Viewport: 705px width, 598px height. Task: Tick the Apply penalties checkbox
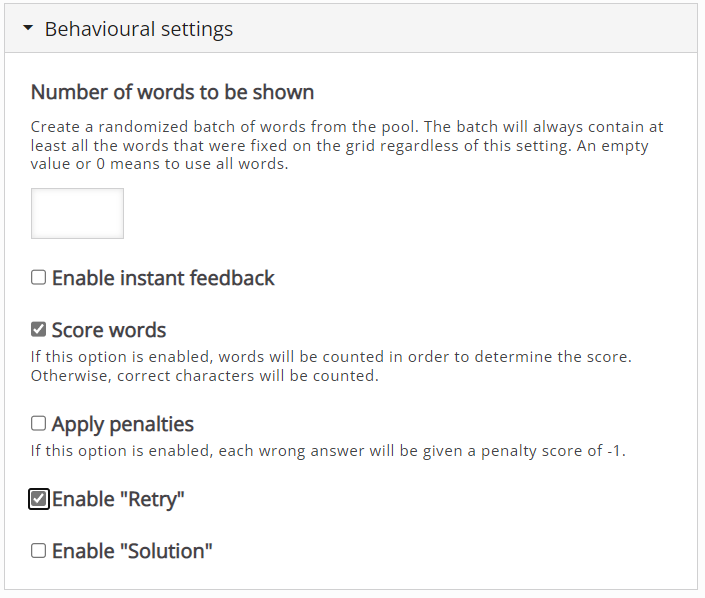(x=38, y=423)
